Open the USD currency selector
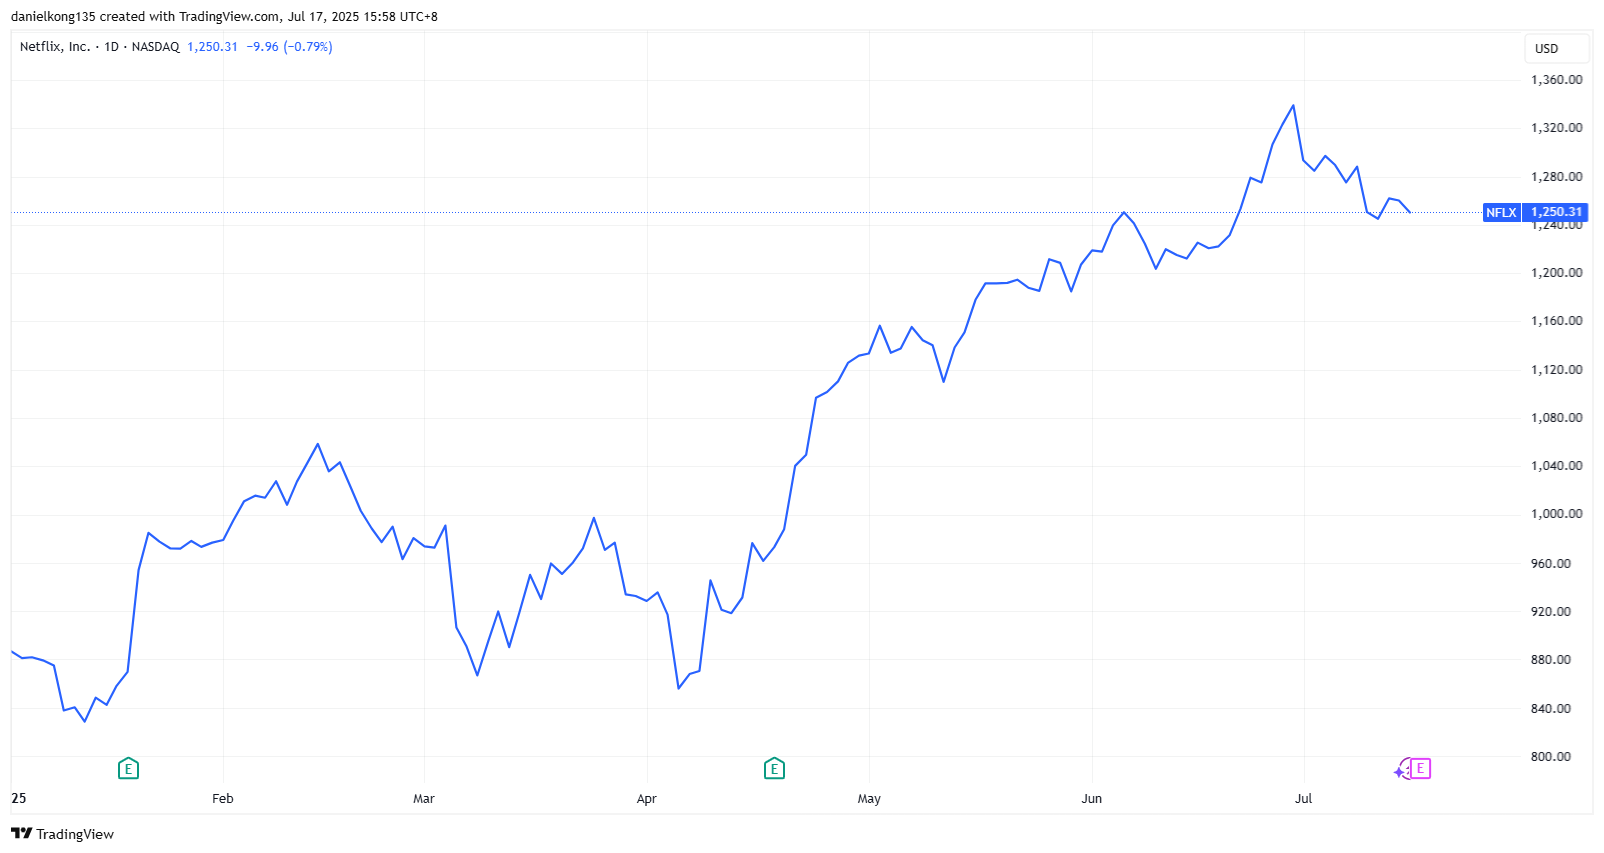Viewport: 1604px width, 853px height. pos(1547,49)
